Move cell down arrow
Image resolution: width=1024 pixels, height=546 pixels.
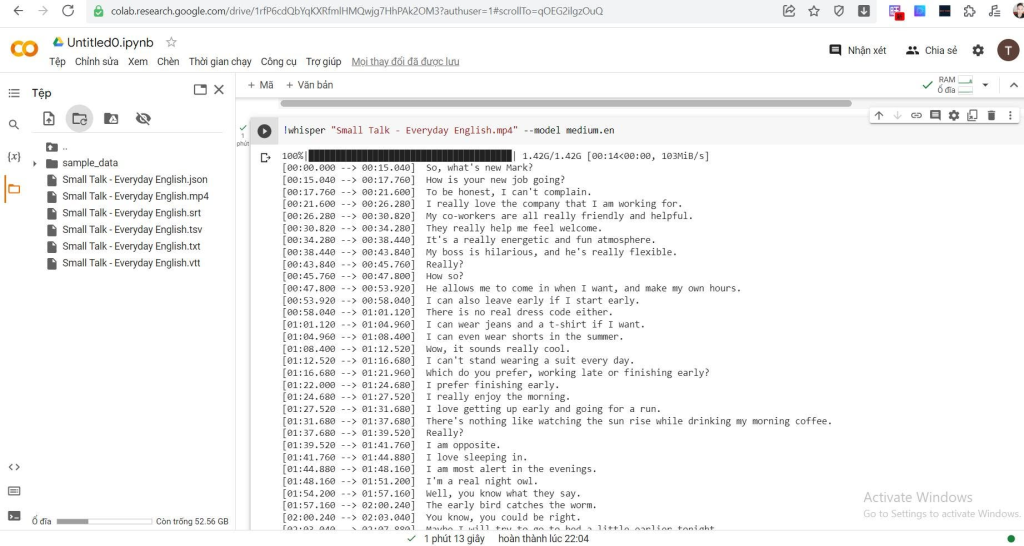click(897, 116)
